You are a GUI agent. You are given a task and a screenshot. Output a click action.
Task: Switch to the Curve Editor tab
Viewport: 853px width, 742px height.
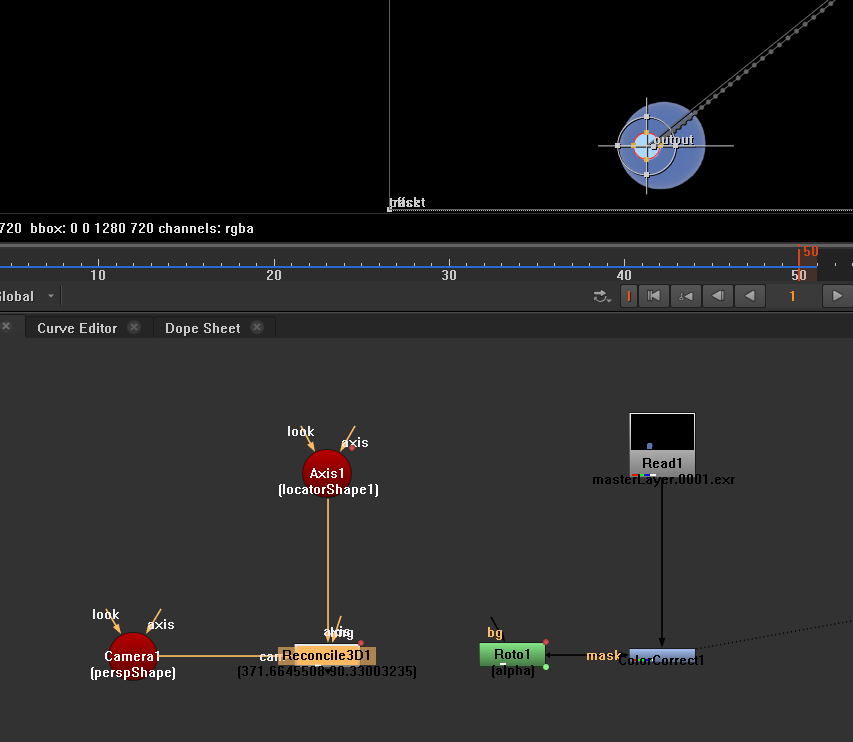point(77,328)
